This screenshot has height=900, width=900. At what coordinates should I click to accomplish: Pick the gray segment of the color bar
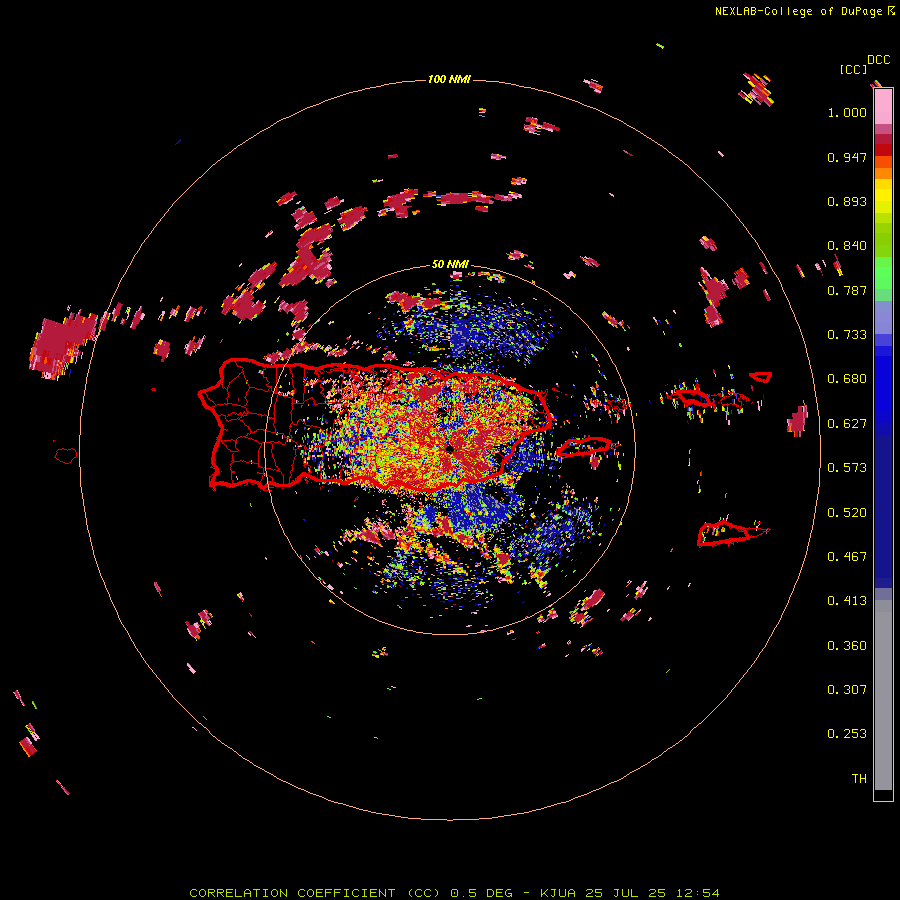[883, 695]
